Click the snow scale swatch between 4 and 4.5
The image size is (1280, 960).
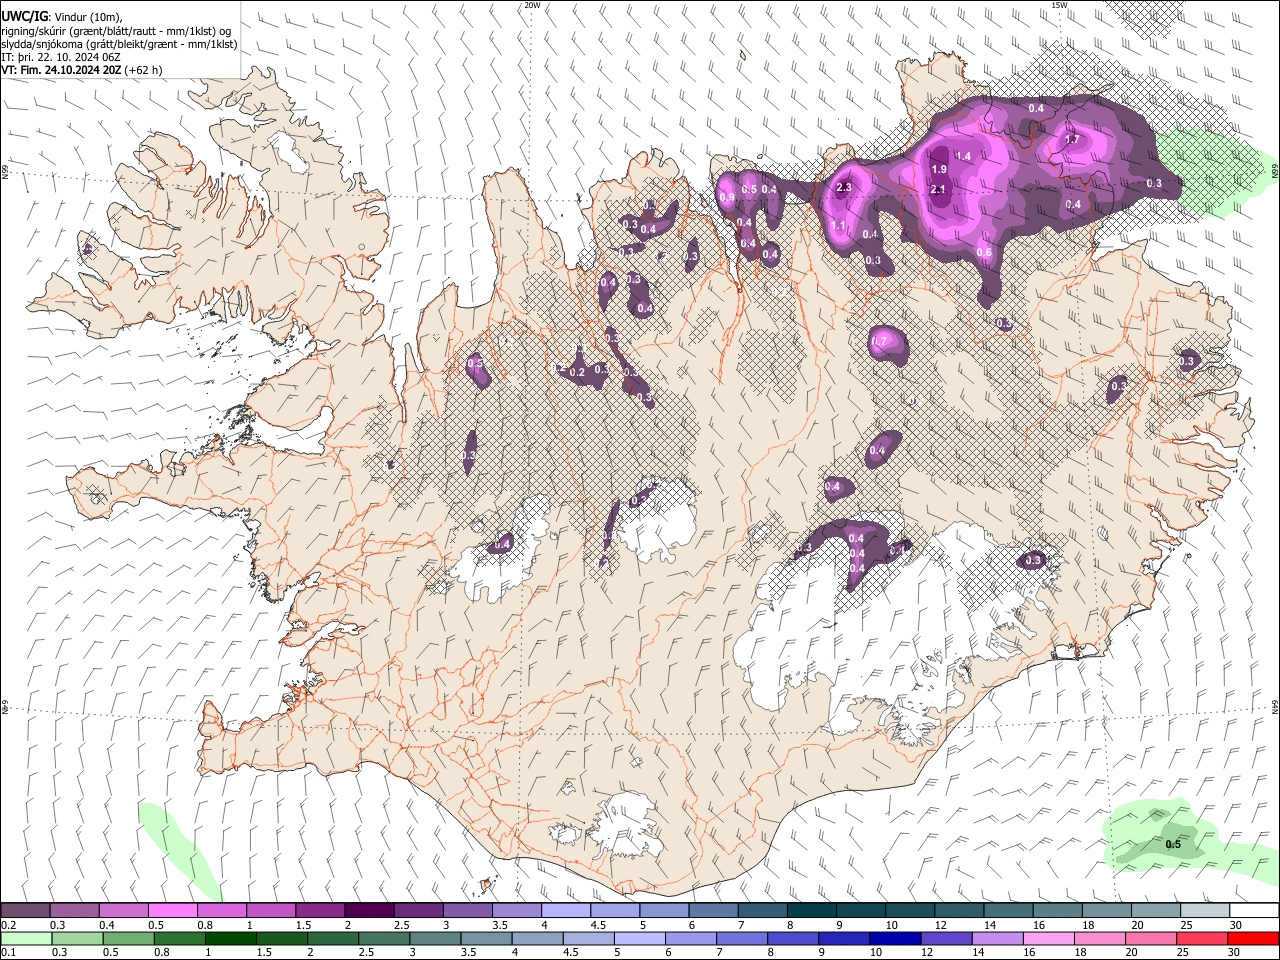click(x=565, y=911)
